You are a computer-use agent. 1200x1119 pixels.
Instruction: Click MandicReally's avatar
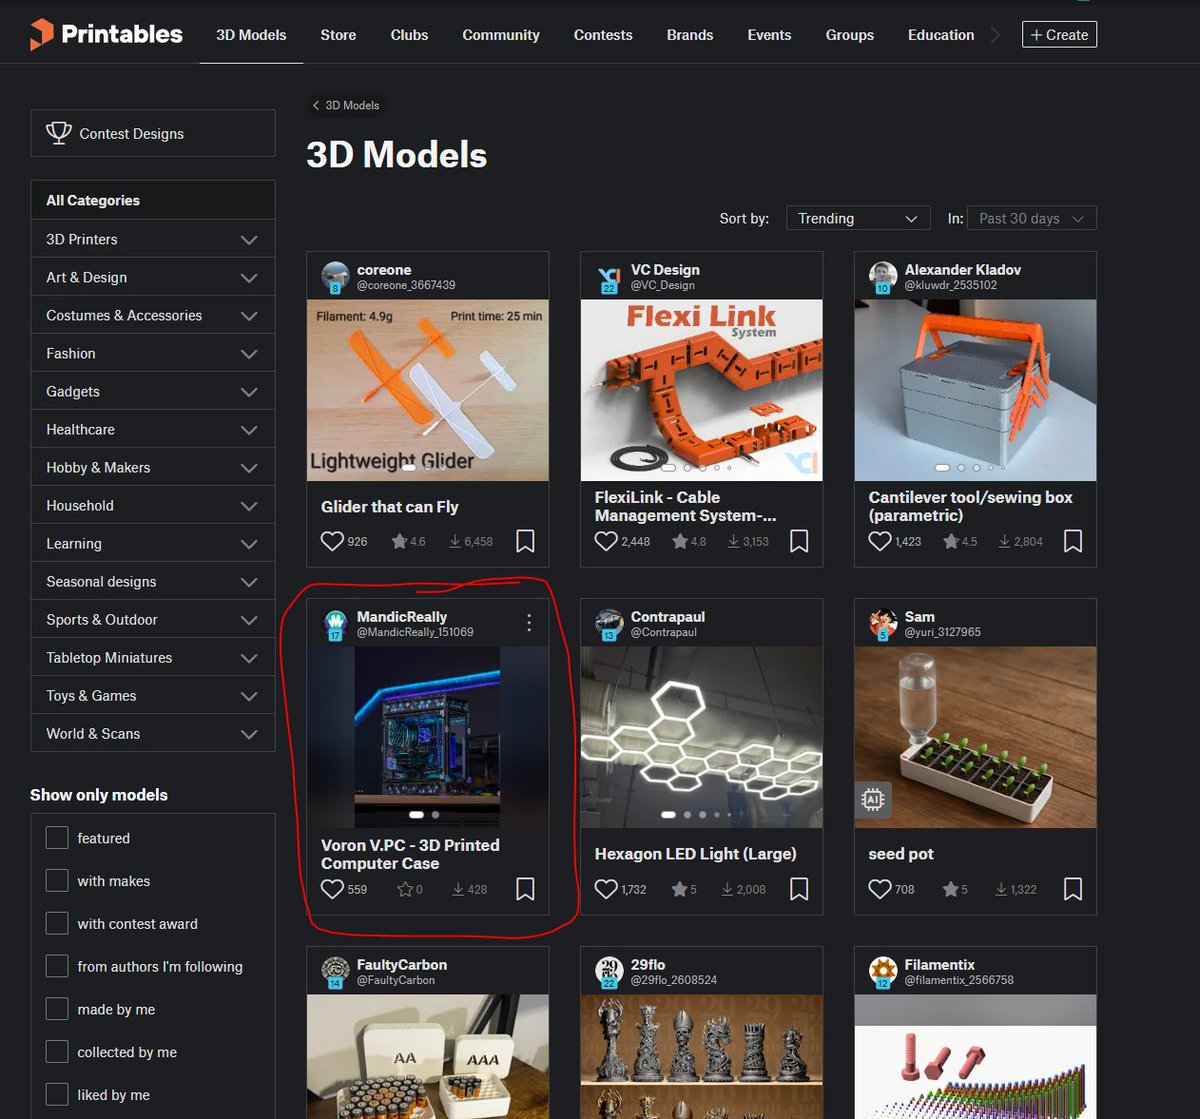click(x=335, y=624)
